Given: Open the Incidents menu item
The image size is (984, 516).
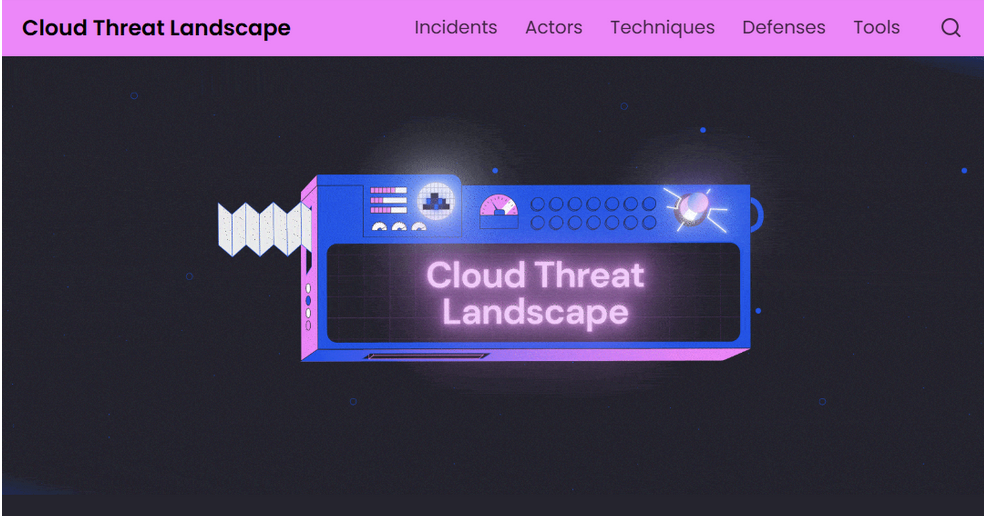Looking at the screenshot, I should point(455,28).
